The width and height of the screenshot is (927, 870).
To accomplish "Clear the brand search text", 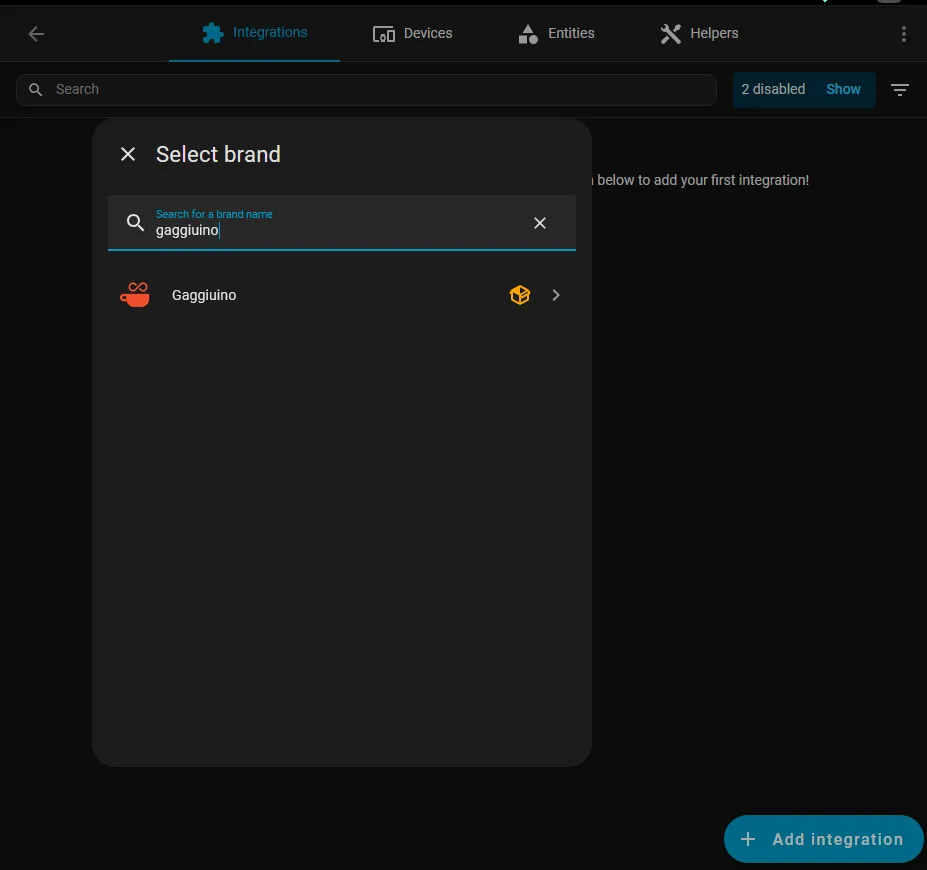I will tap(540, 223).
